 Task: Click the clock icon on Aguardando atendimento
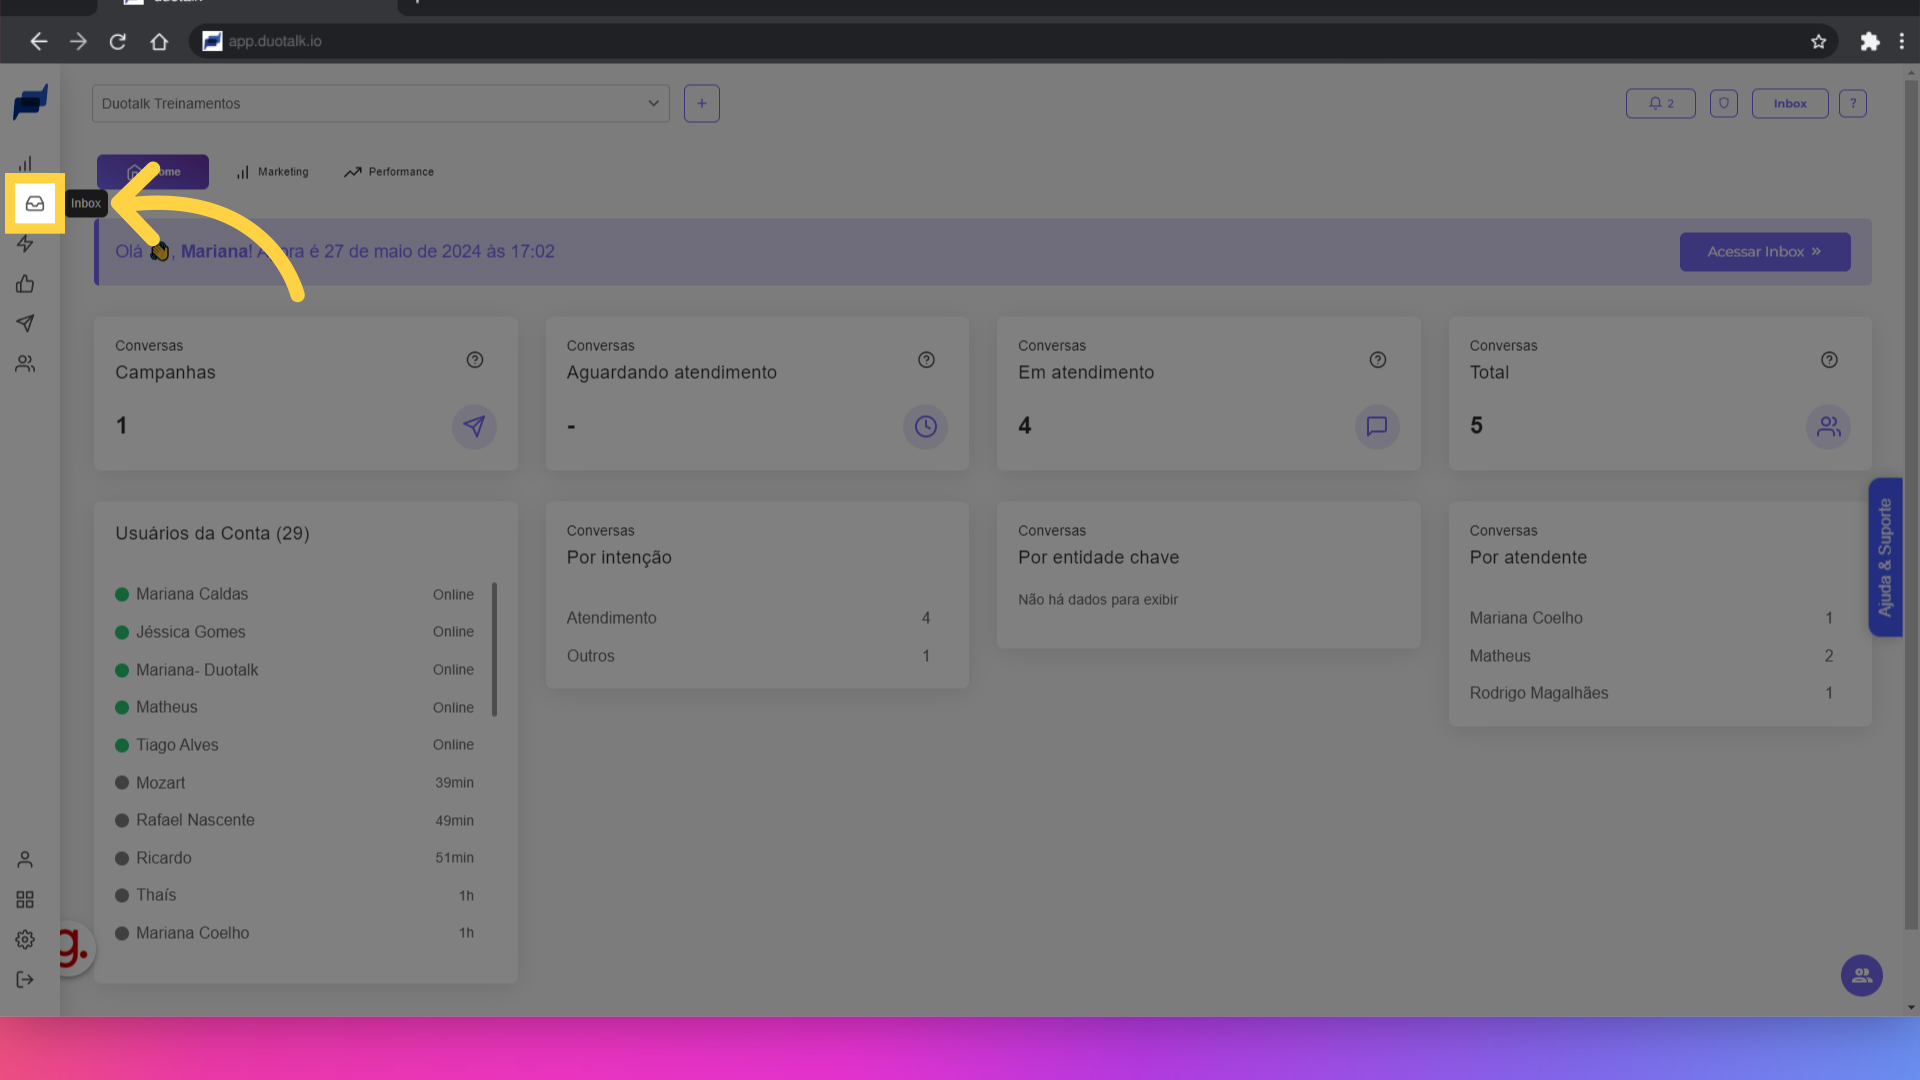tap(925, 427)
